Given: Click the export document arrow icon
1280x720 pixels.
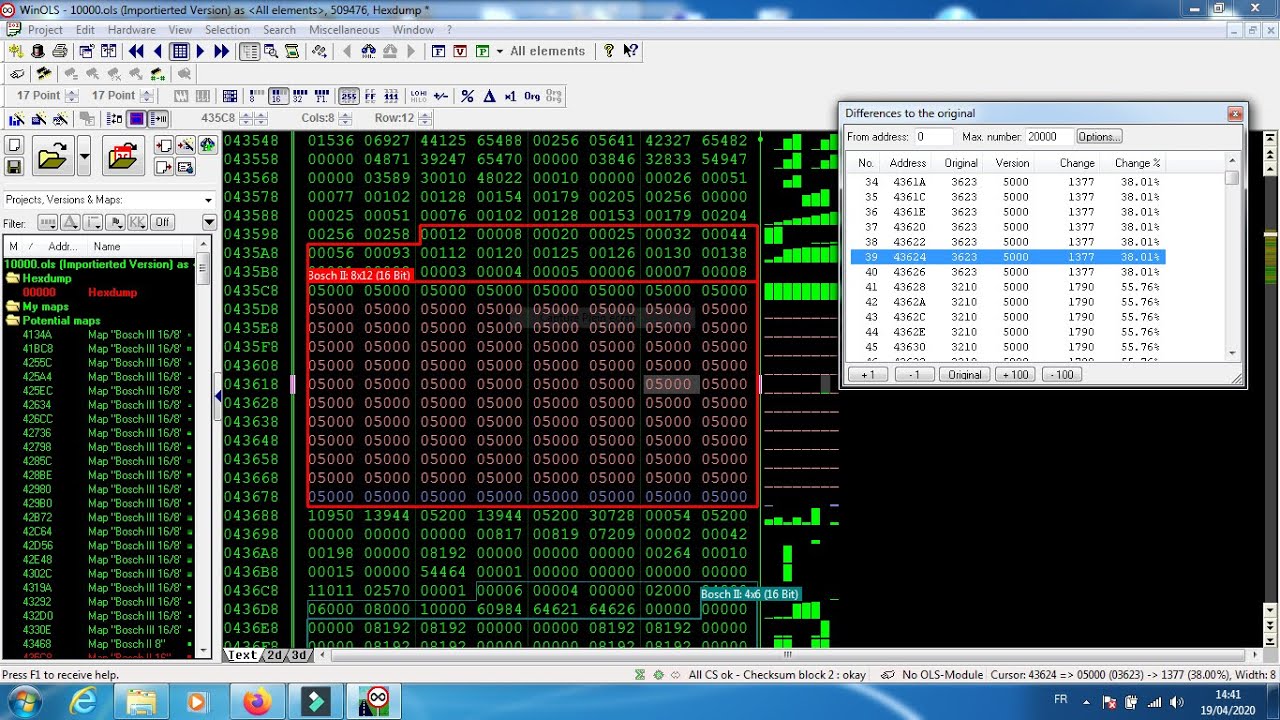Looking at the screenshot, I should click(164, 166).
